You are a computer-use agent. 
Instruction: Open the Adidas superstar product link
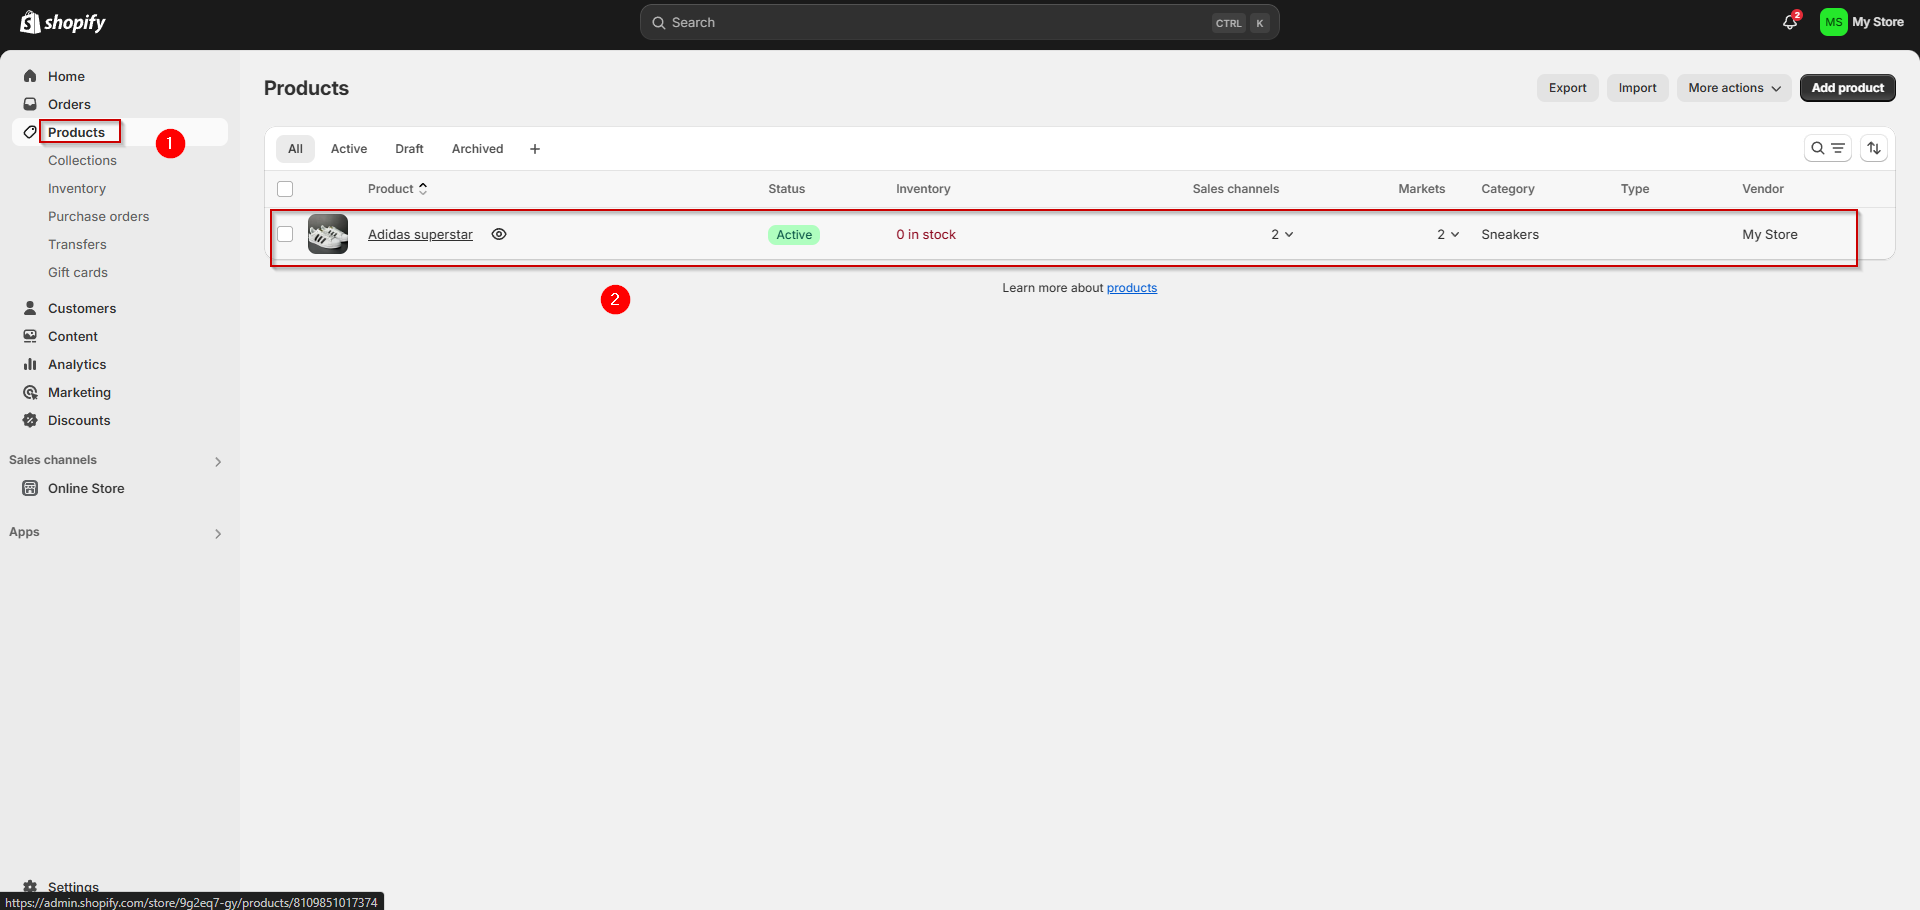(420, 234)
